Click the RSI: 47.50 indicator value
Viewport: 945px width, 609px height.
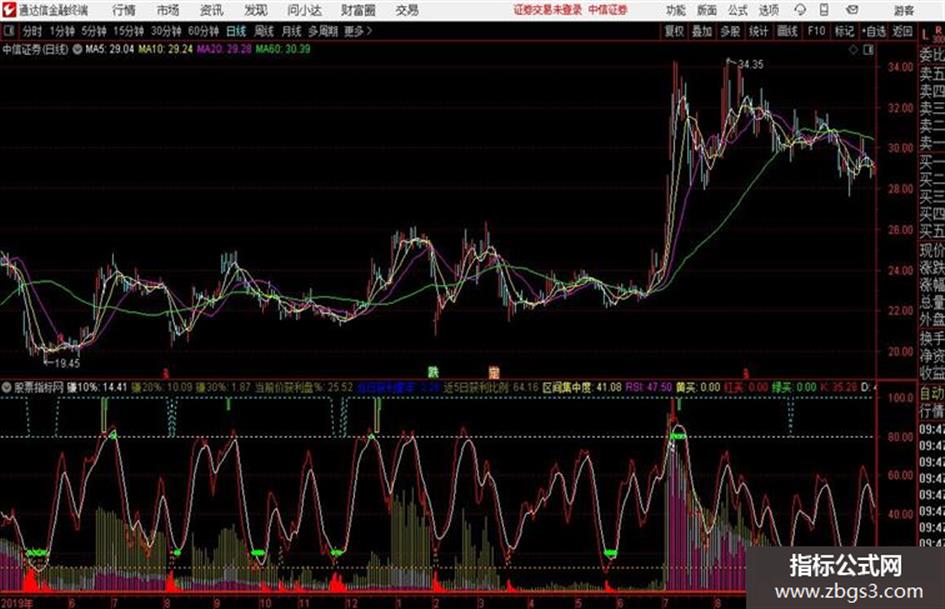648,387
